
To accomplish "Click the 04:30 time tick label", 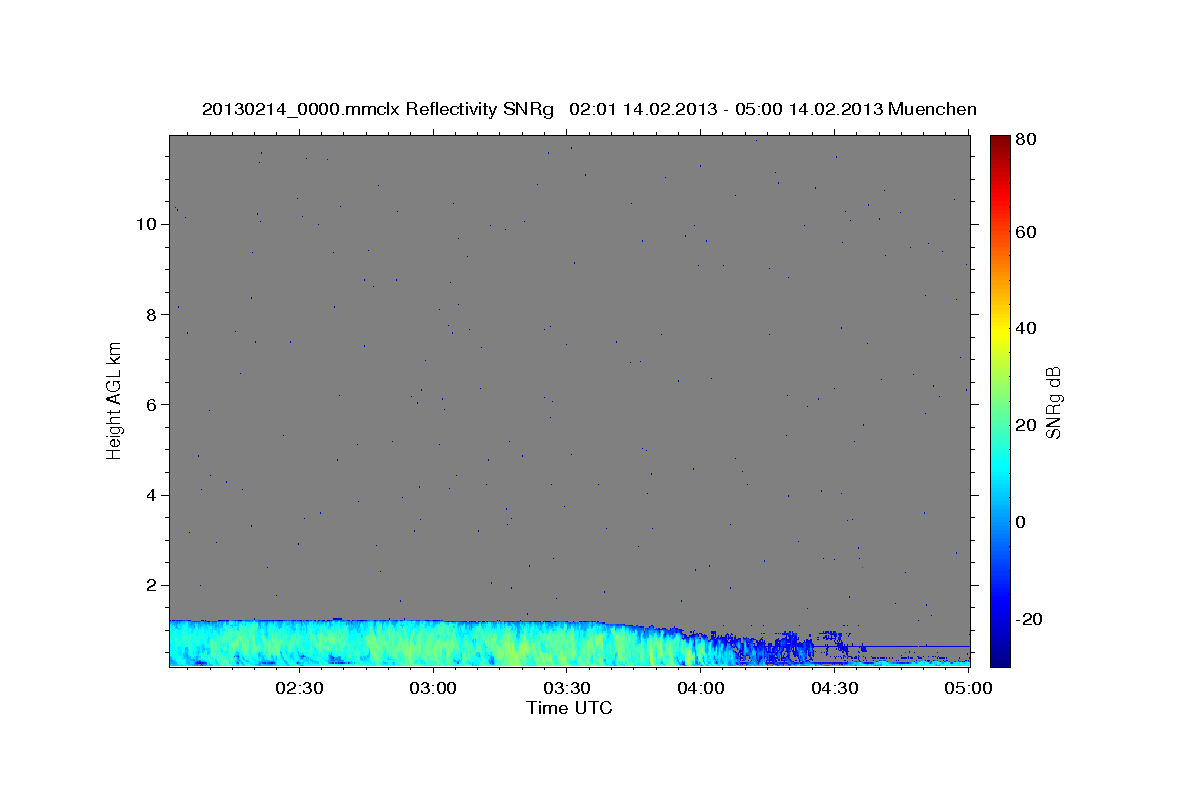I will click(835, 689).
